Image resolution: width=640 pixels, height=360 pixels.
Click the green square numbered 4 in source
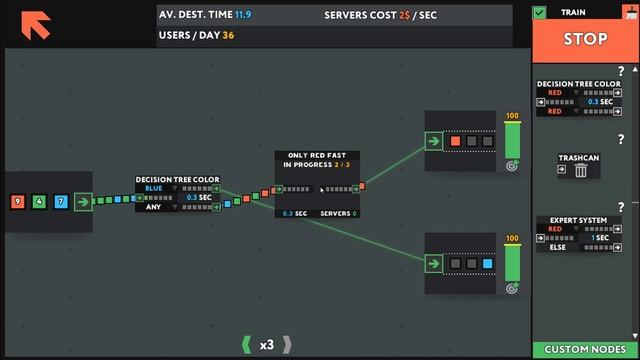[x=39, y=202]
